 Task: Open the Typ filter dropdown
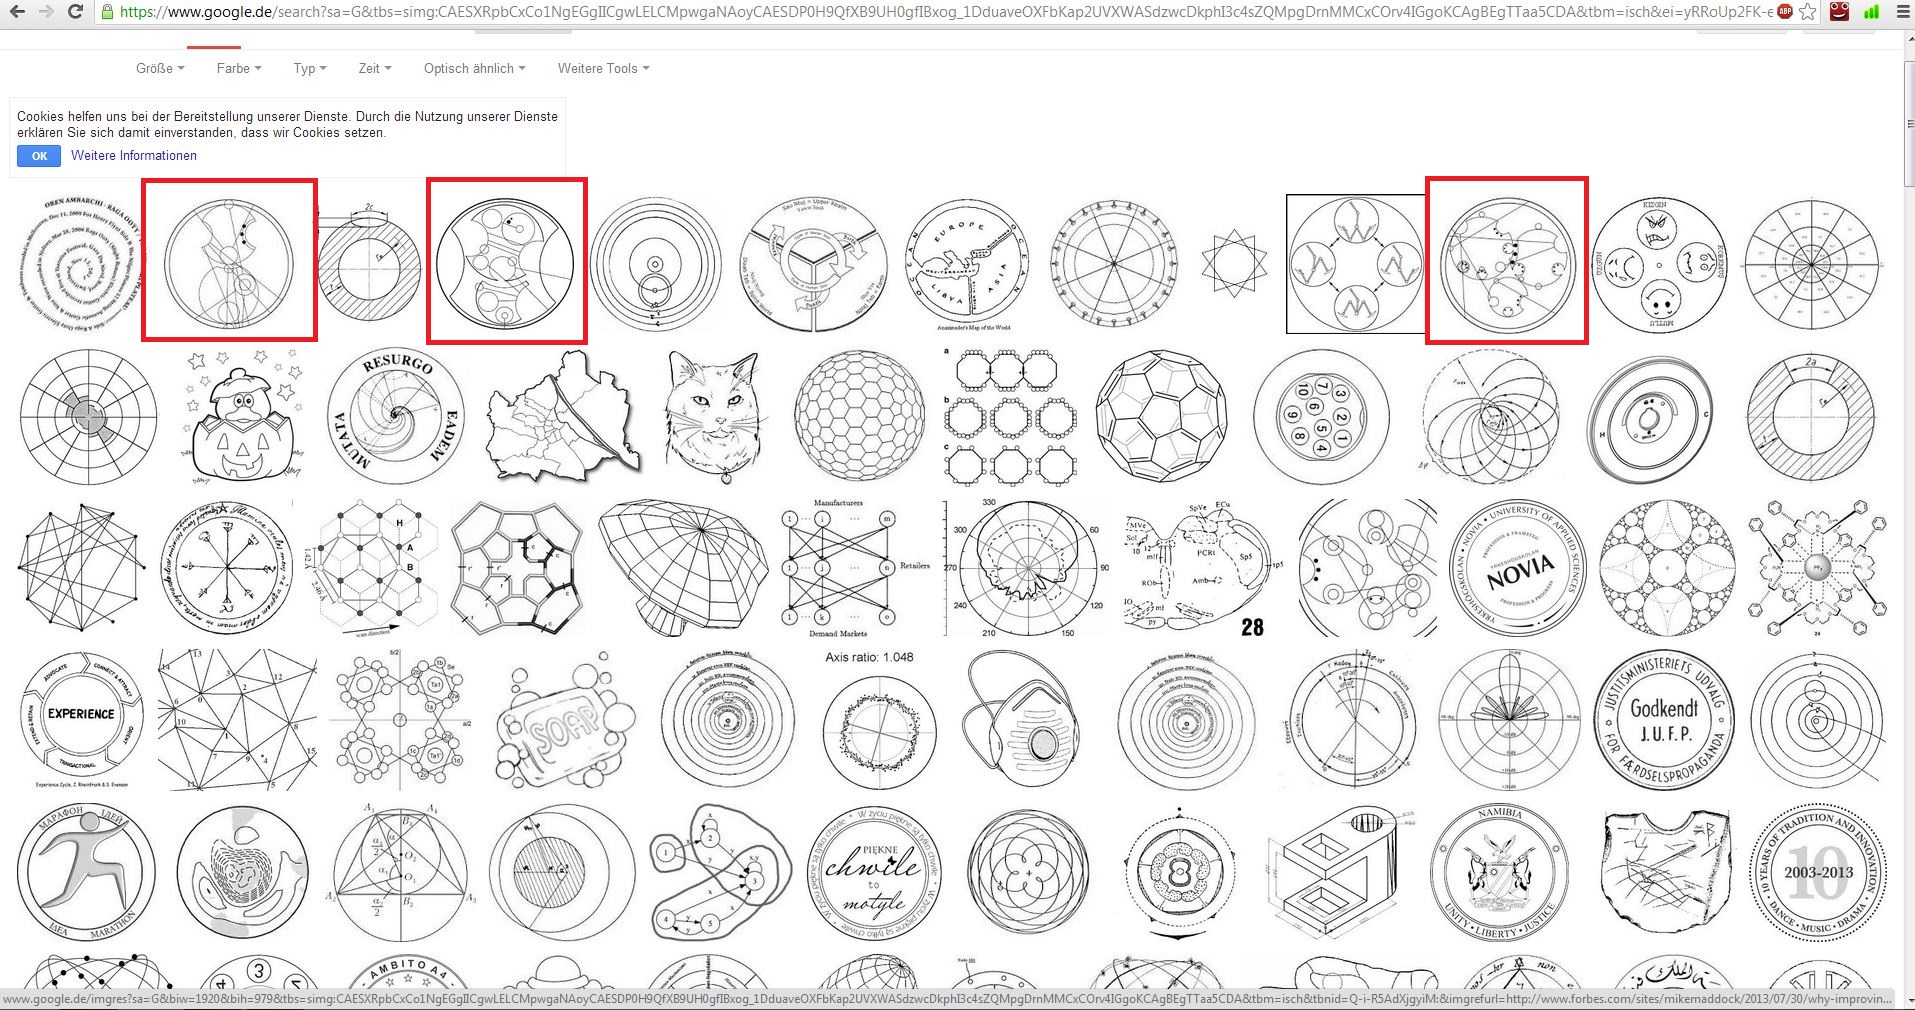tap(310, 68)
